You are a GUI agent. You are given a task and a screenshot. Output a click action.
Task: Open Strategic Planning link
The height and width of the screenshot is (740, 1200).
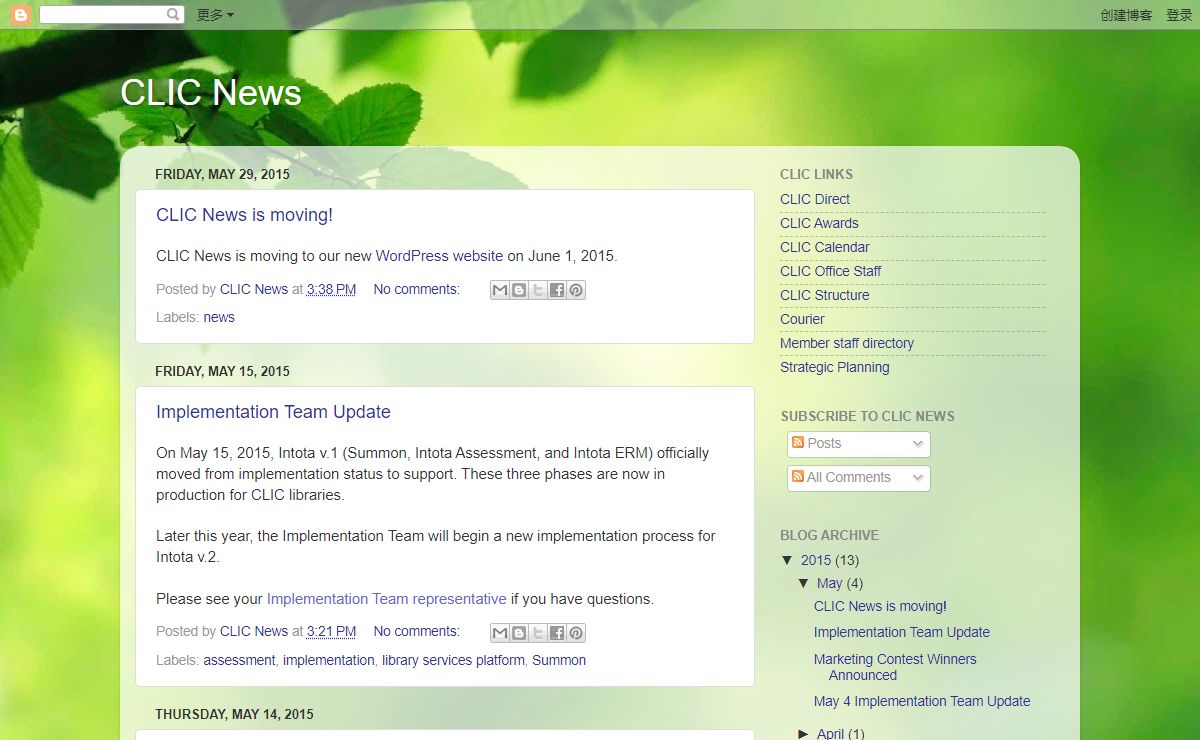(835, 367)
